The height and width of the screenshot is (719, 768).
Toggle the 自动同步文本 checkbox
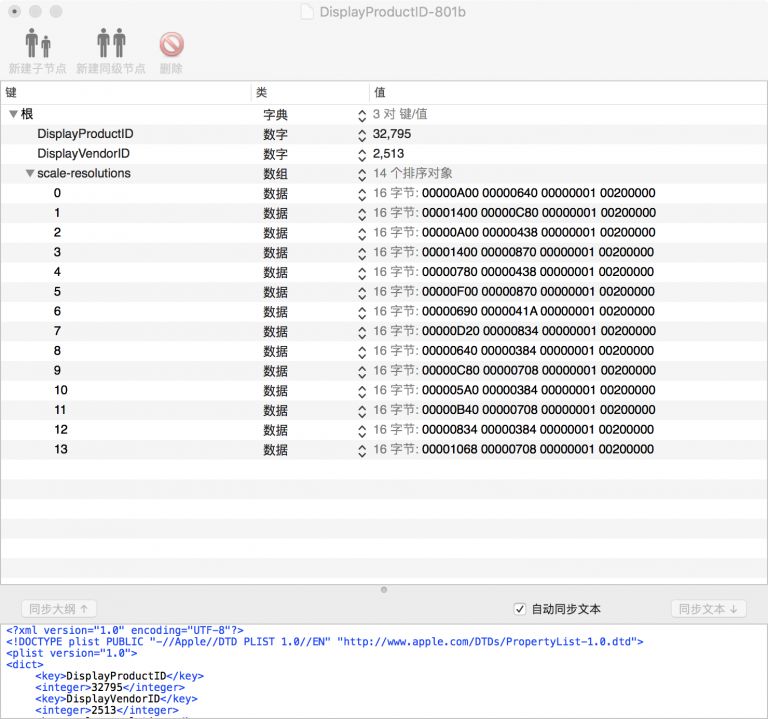tap(519, 609)
